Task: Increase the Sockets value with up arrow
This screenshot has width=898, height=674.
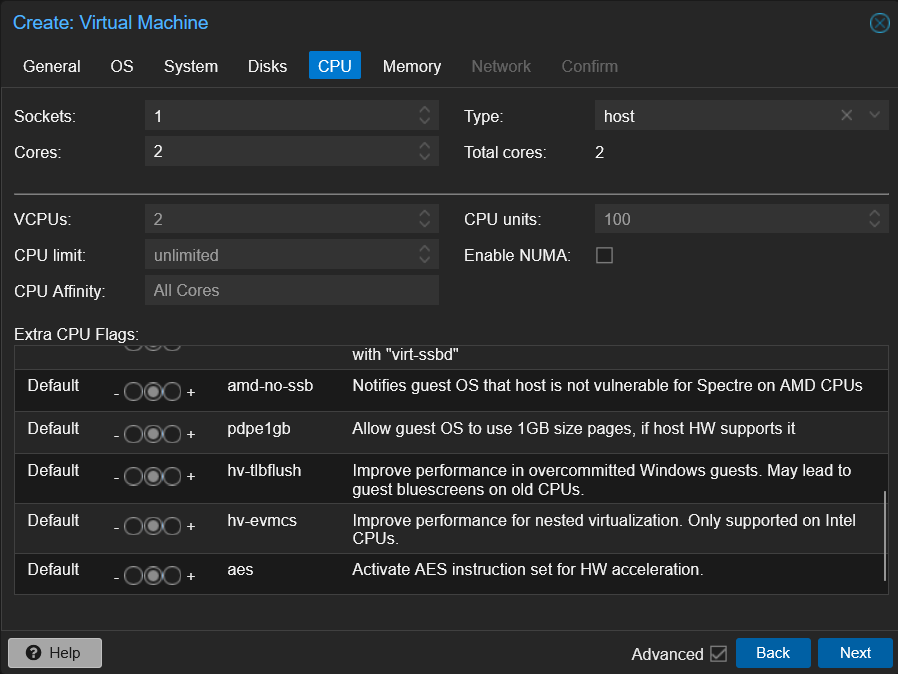Action: (425, 110)
